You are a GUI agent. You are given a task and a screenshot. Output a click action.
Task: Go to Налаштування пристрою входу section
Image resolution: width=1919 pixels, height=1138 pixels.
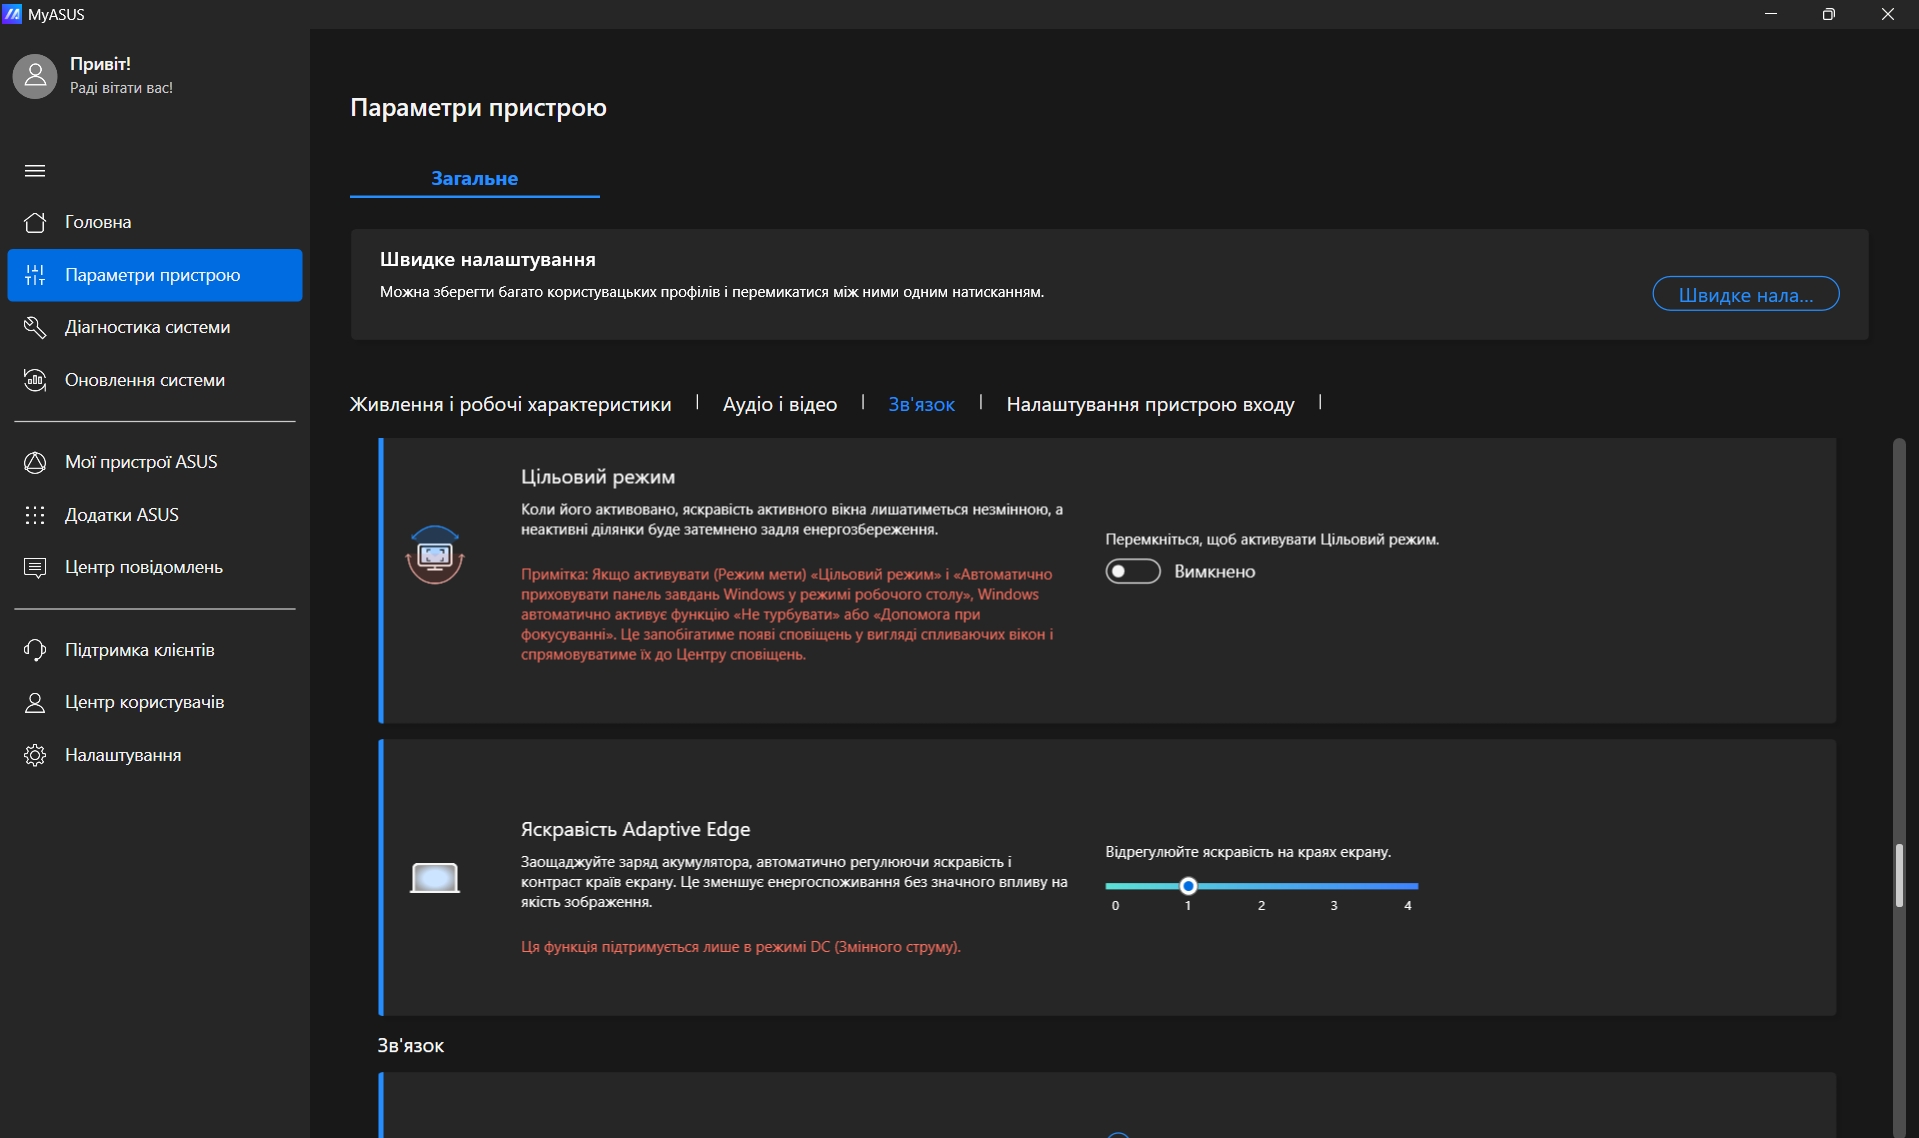(1150, 404)
